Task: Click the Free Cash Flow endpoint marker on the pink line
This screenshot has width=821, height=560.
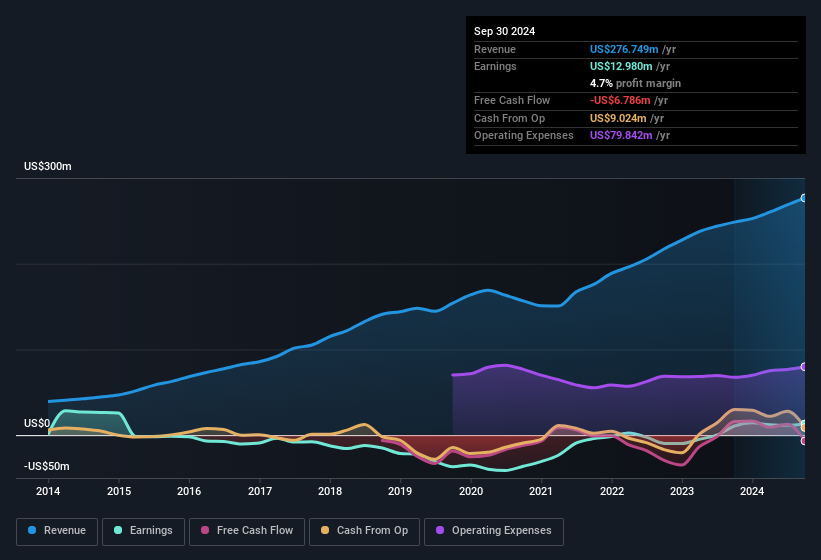Action: click(x=804, y=441)
